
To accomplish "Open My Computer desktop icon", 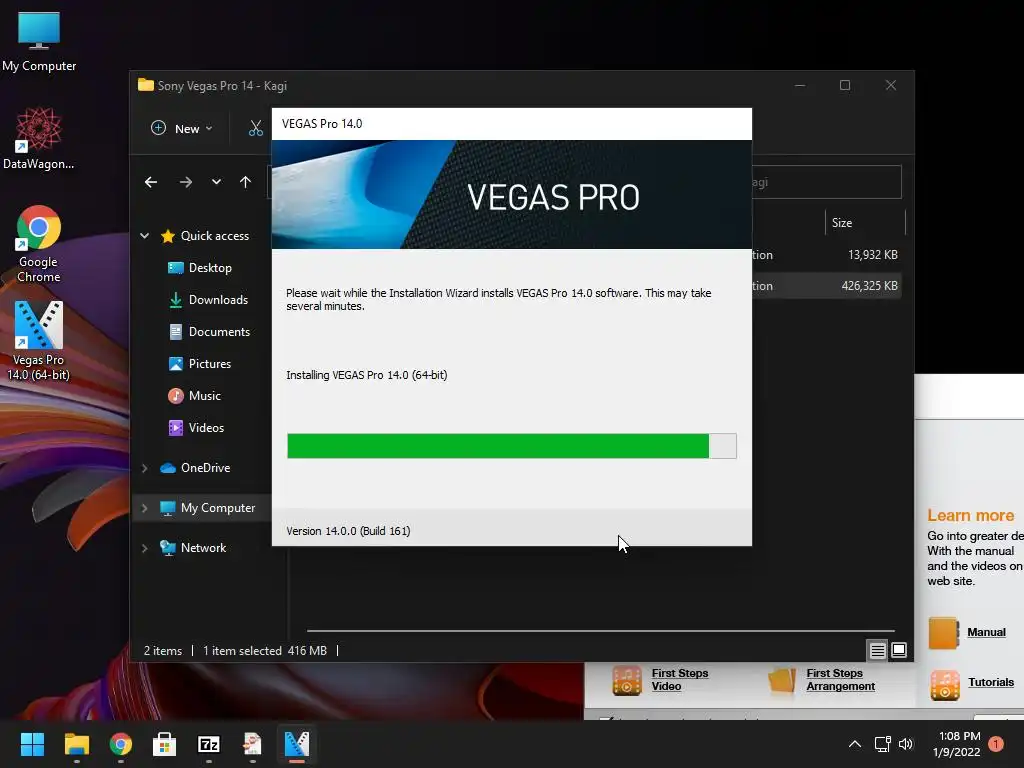I will coord(39,42).
